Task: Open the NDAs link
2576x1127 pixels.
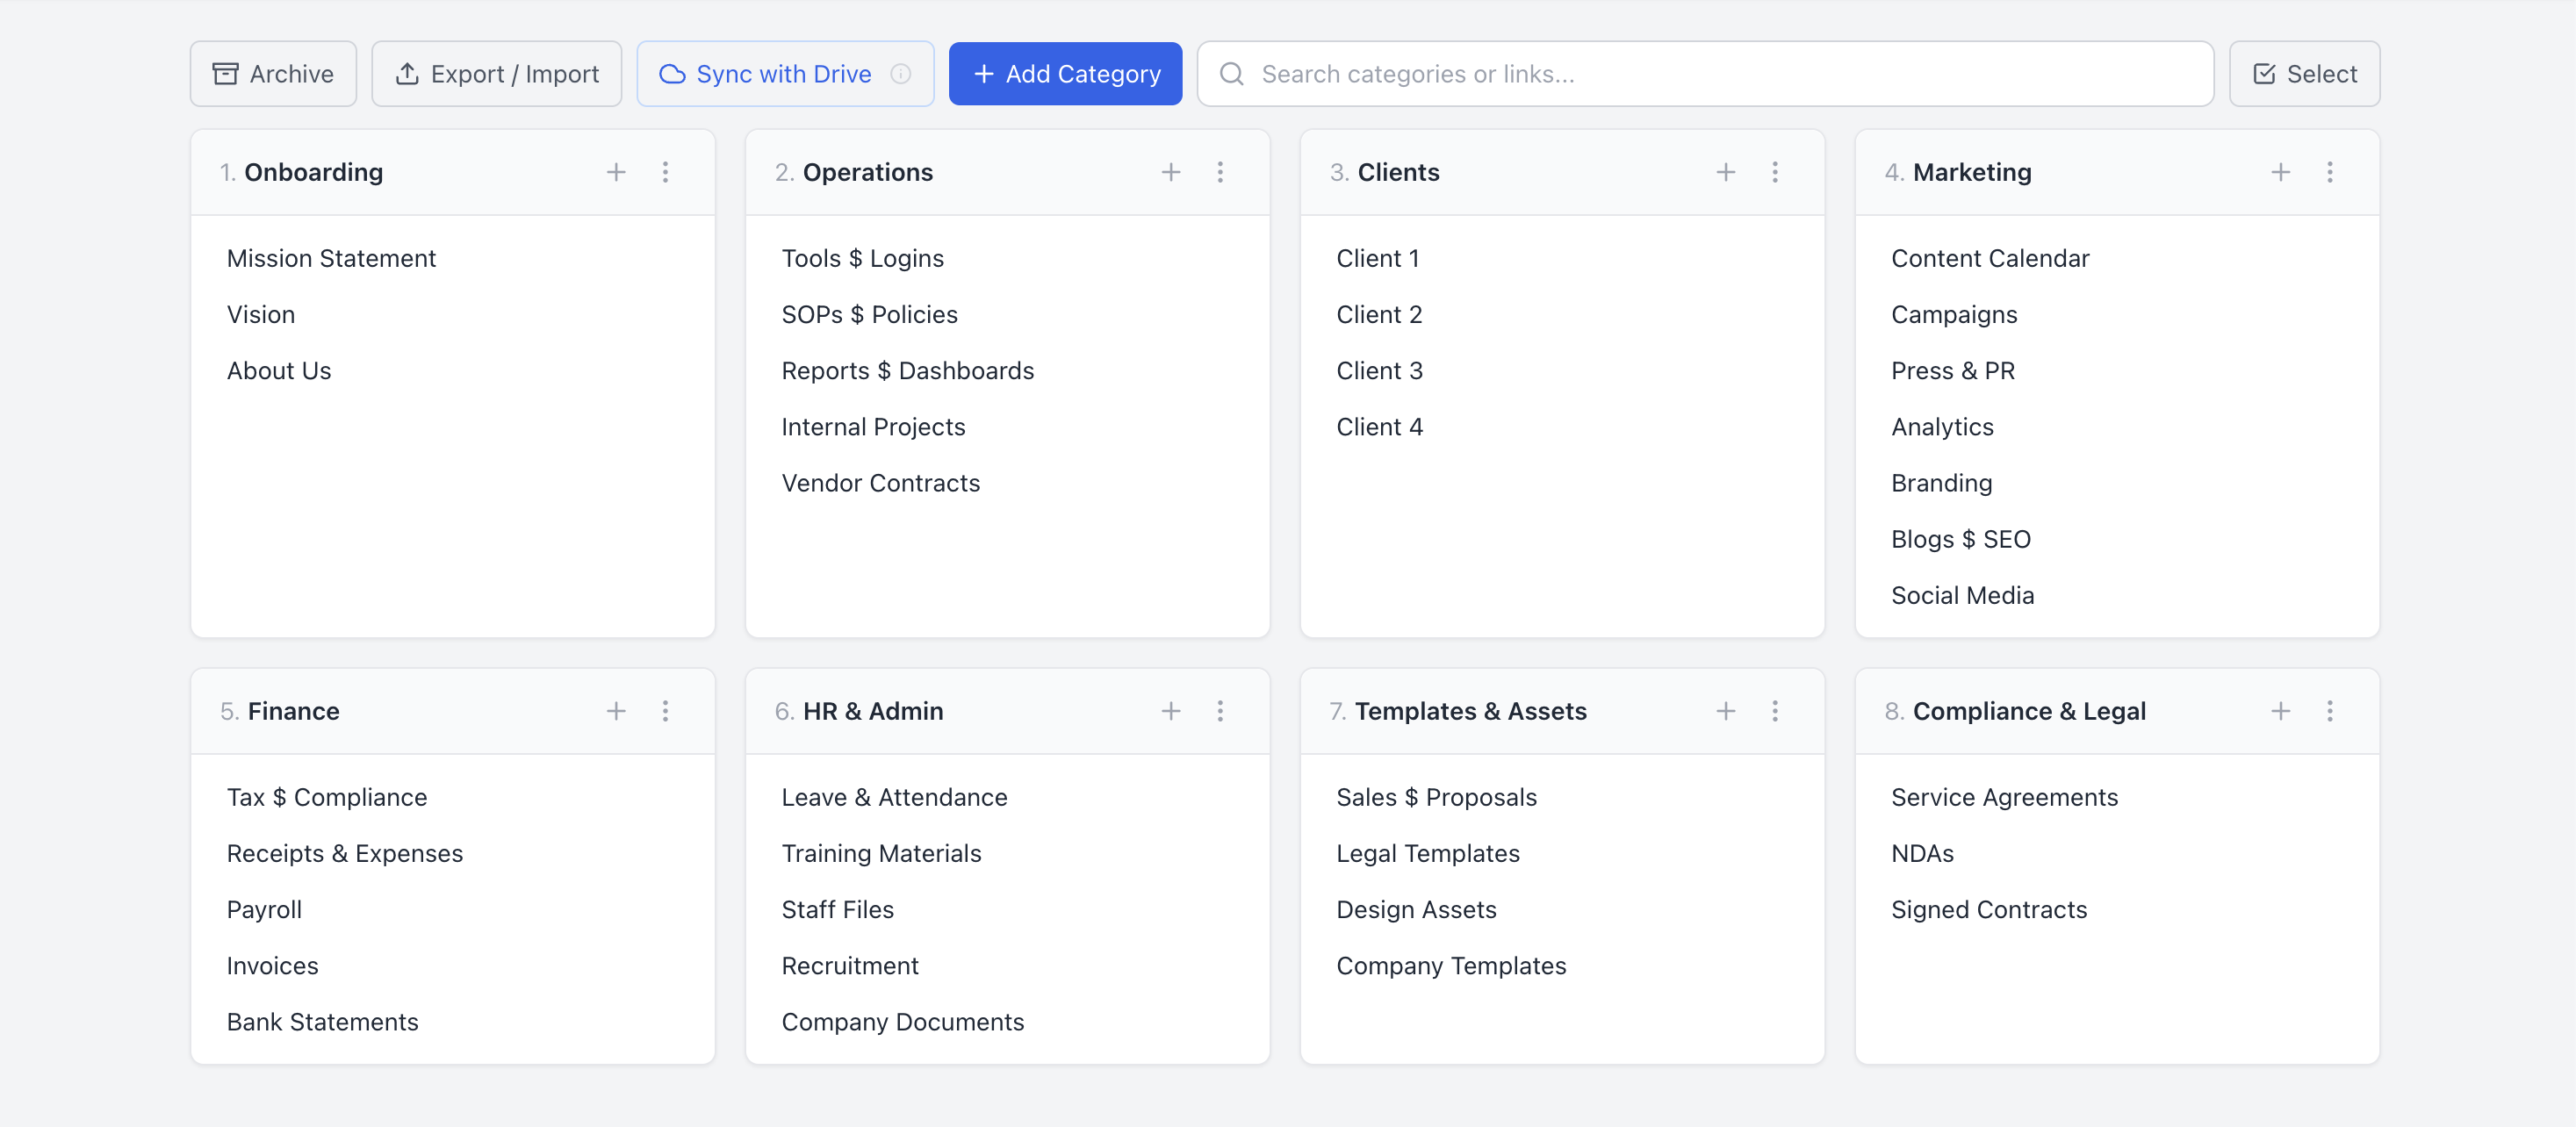Action: (1923, 853)
